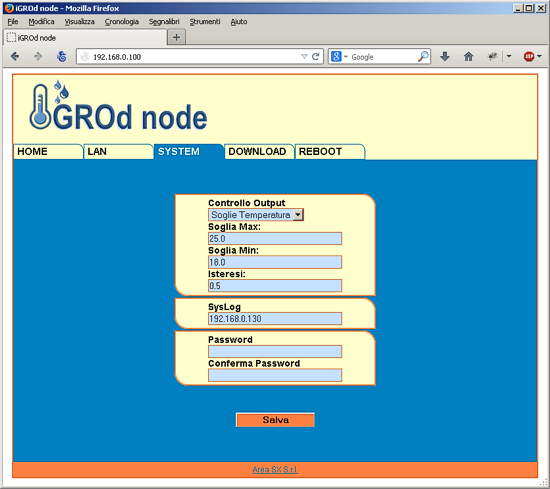The width and height of the screenshot is (550, 489).
Task: Open a new tab with plus button
Action: point(176,37)
